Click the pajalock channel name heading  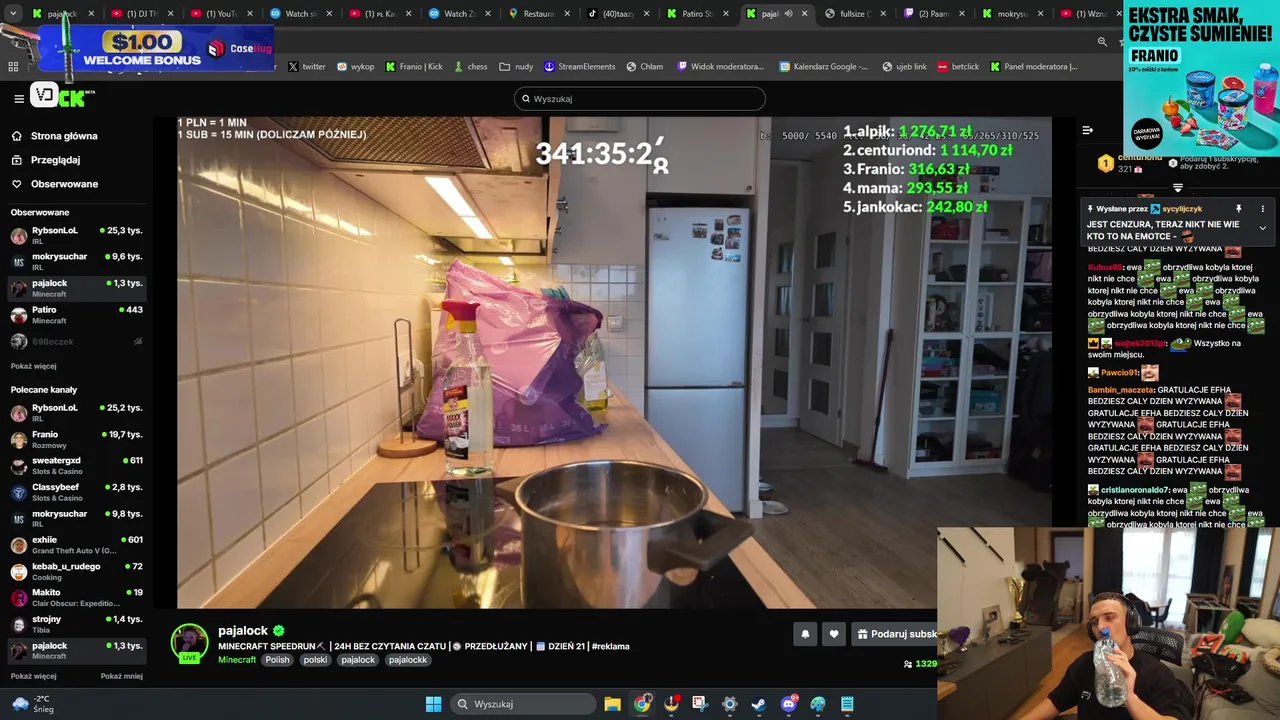tap(243, 630)
